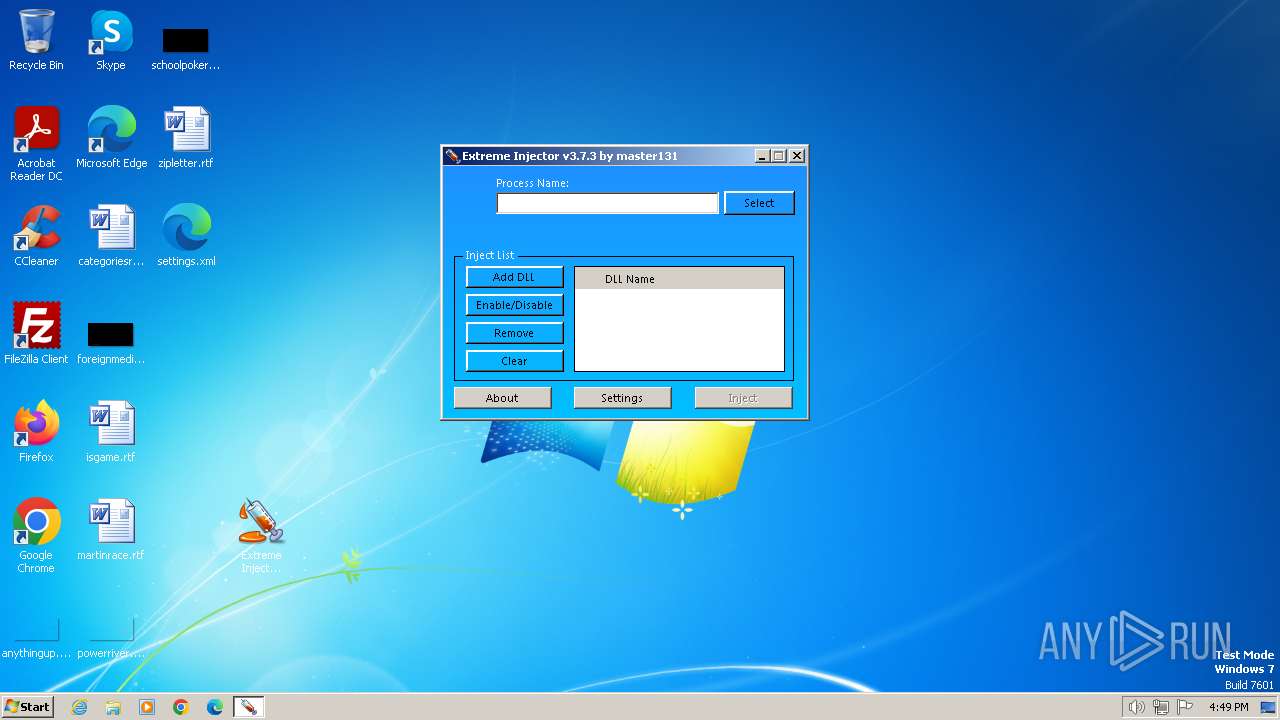Focus the Process Name input field
This screenshot has height=720, width=1280.
(x=608, y=203)
